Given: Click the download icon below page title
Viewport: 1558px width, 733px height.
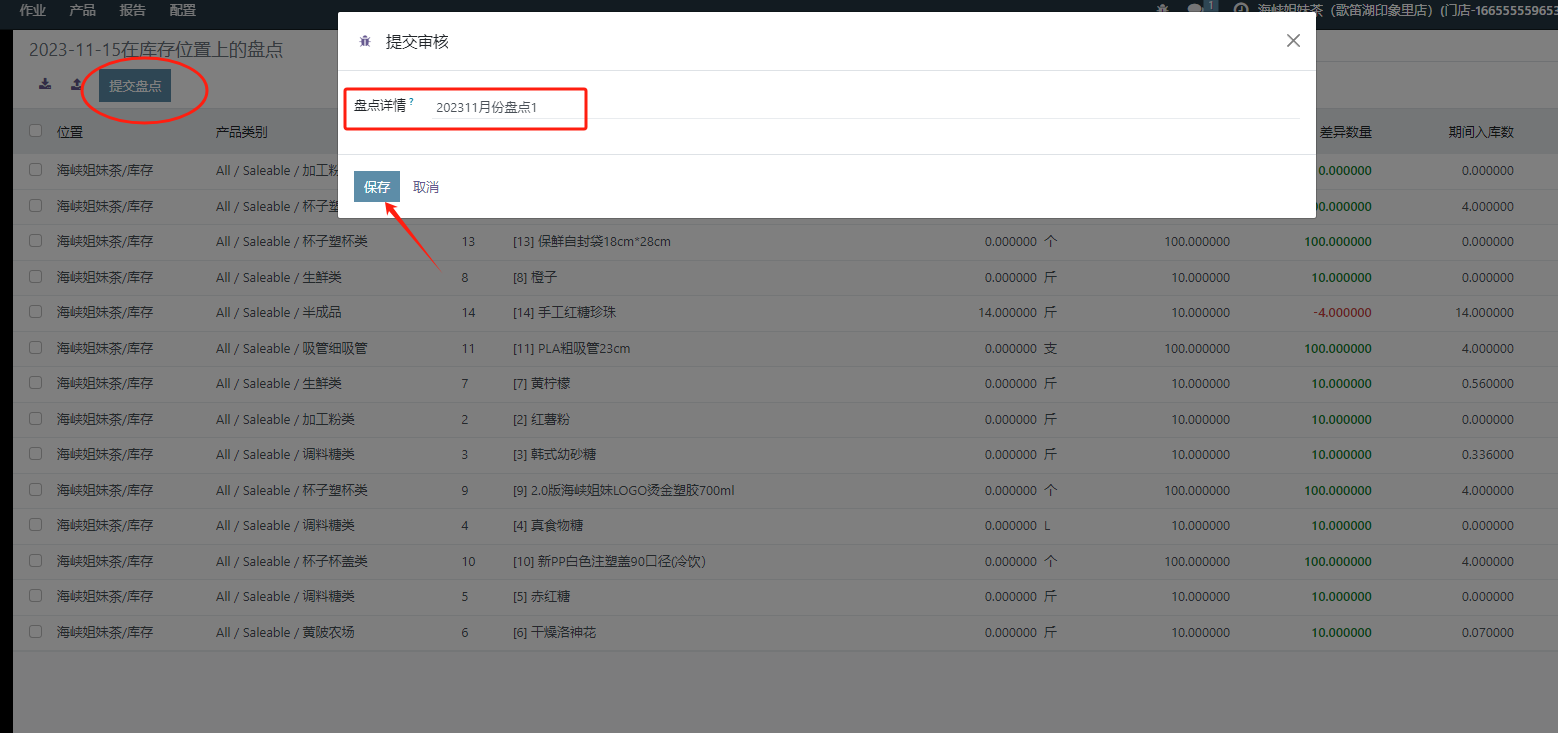Looking at the screenshot, I should [x=45, y=85].
